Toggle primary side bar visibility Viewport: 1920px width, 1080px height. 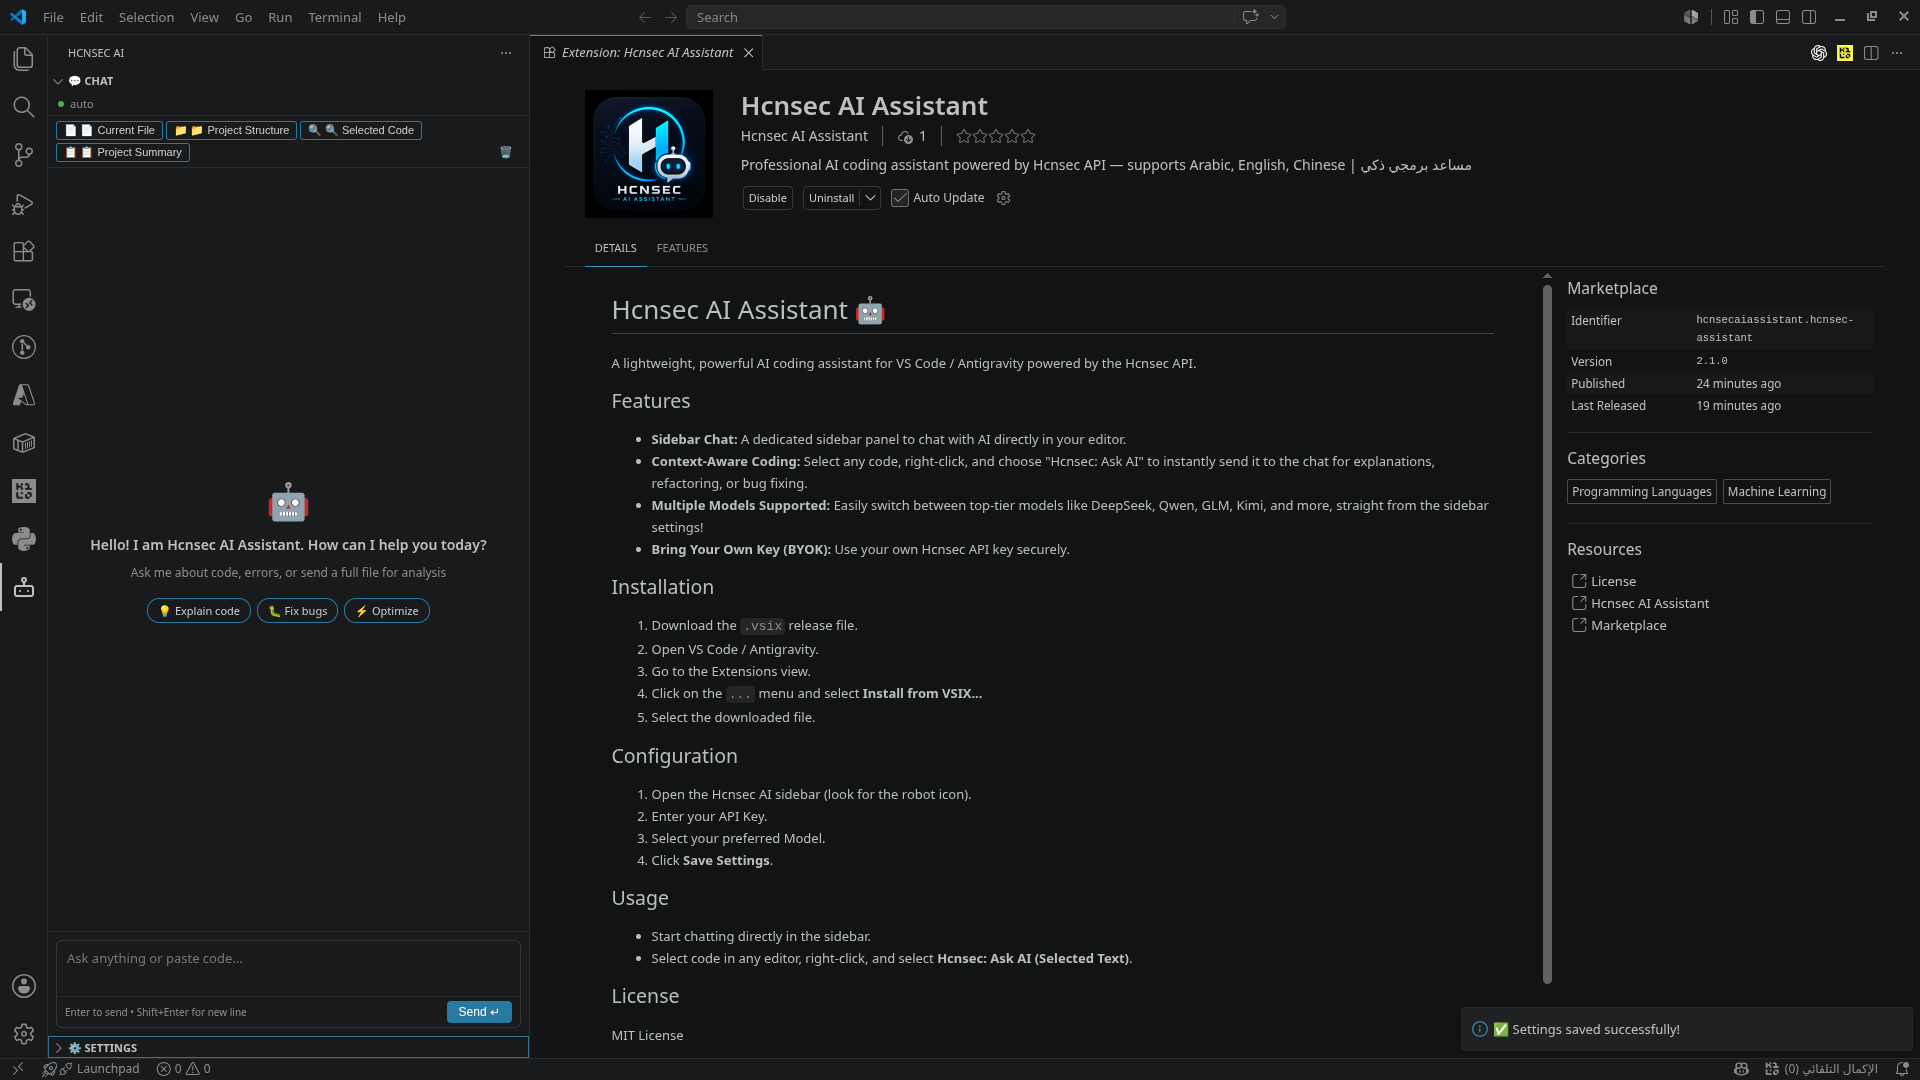1757,17
